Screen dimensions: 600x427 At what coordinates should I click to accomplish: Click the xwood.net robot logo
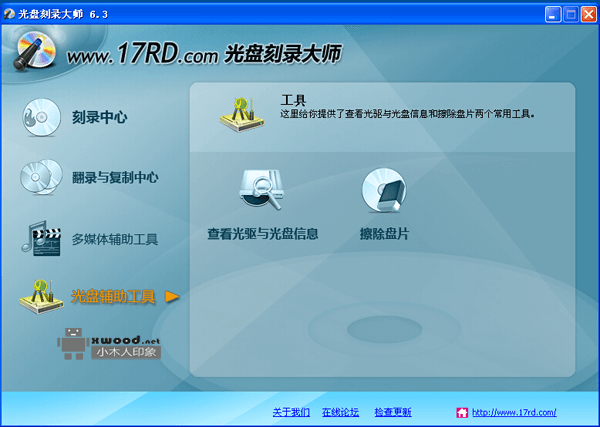pyautogui.click(x=73, y=344)
